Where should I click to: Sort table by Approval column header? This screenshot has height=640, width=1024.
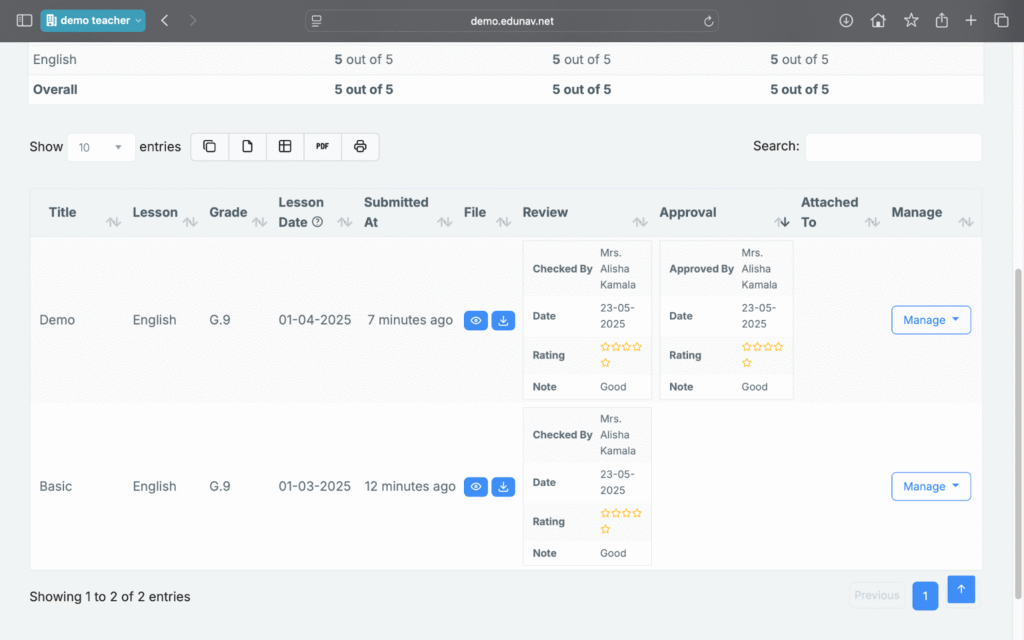coord(688,212)
